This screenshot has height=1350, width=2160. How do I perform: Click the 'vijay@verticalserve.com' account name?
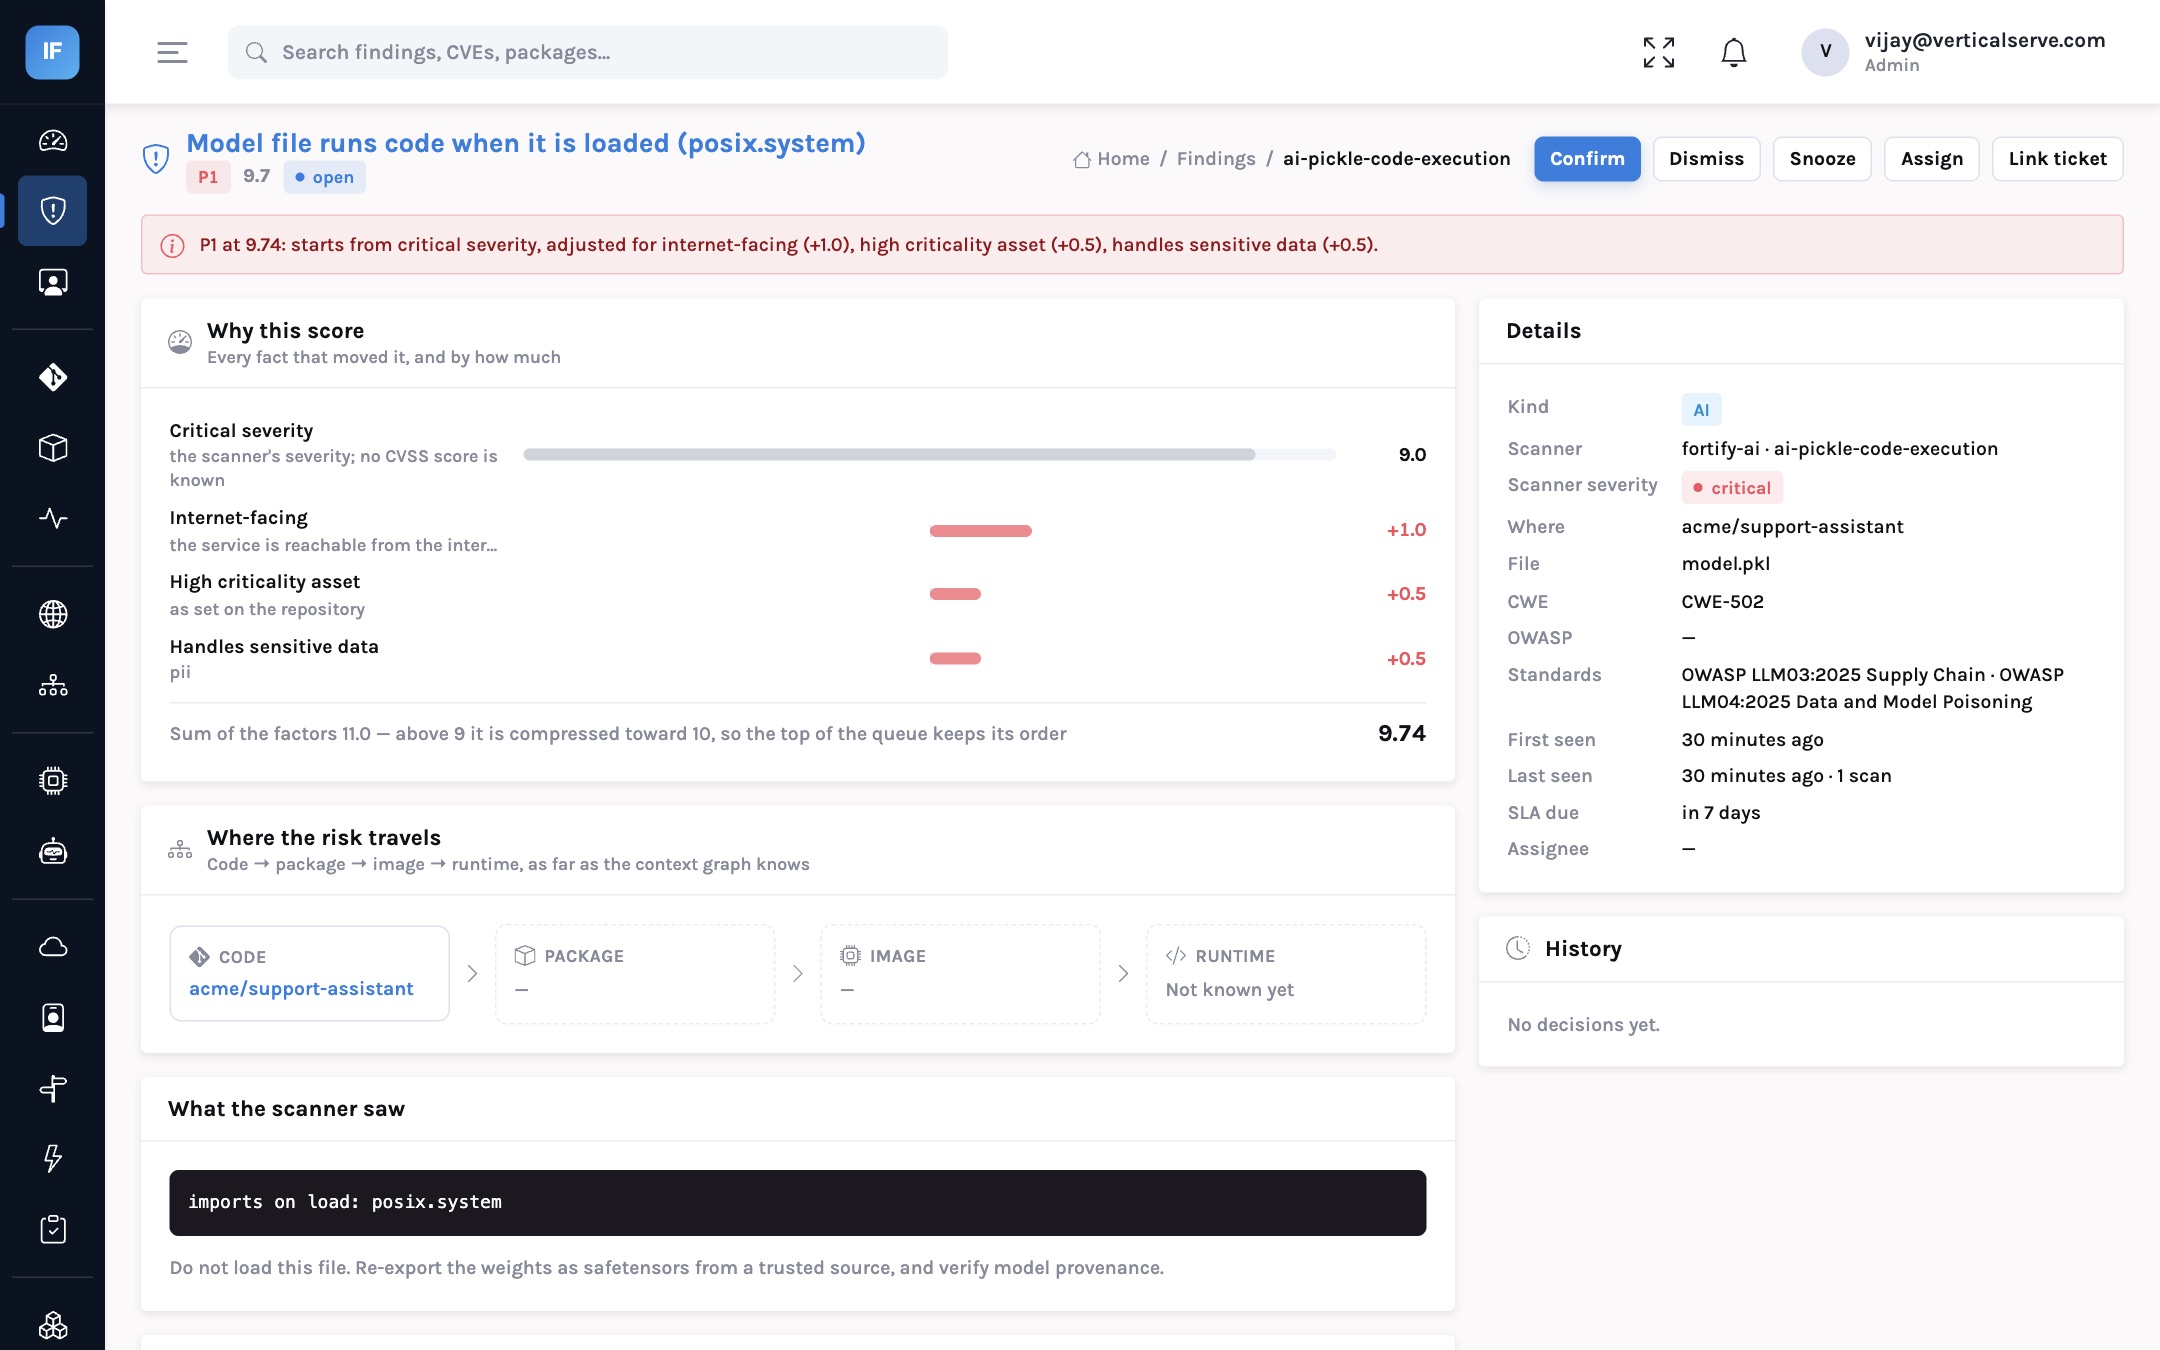pyautogui.click(x=1984, y=40)
